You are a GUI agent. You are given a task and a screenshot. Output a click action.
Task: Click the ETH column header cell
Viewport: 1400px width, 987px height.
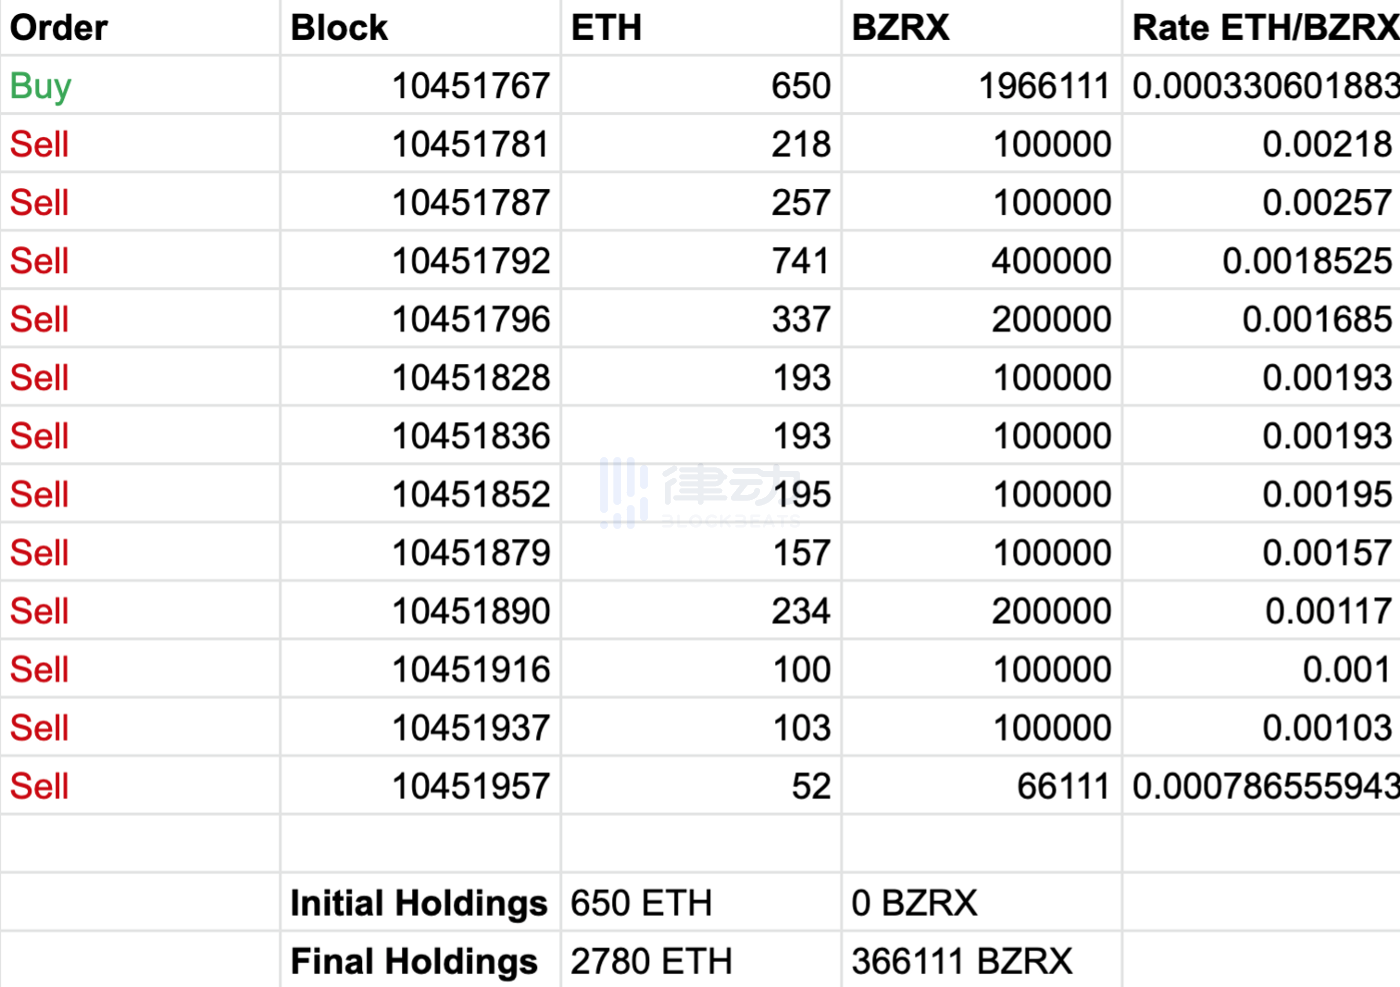click(x=606, y=27)
